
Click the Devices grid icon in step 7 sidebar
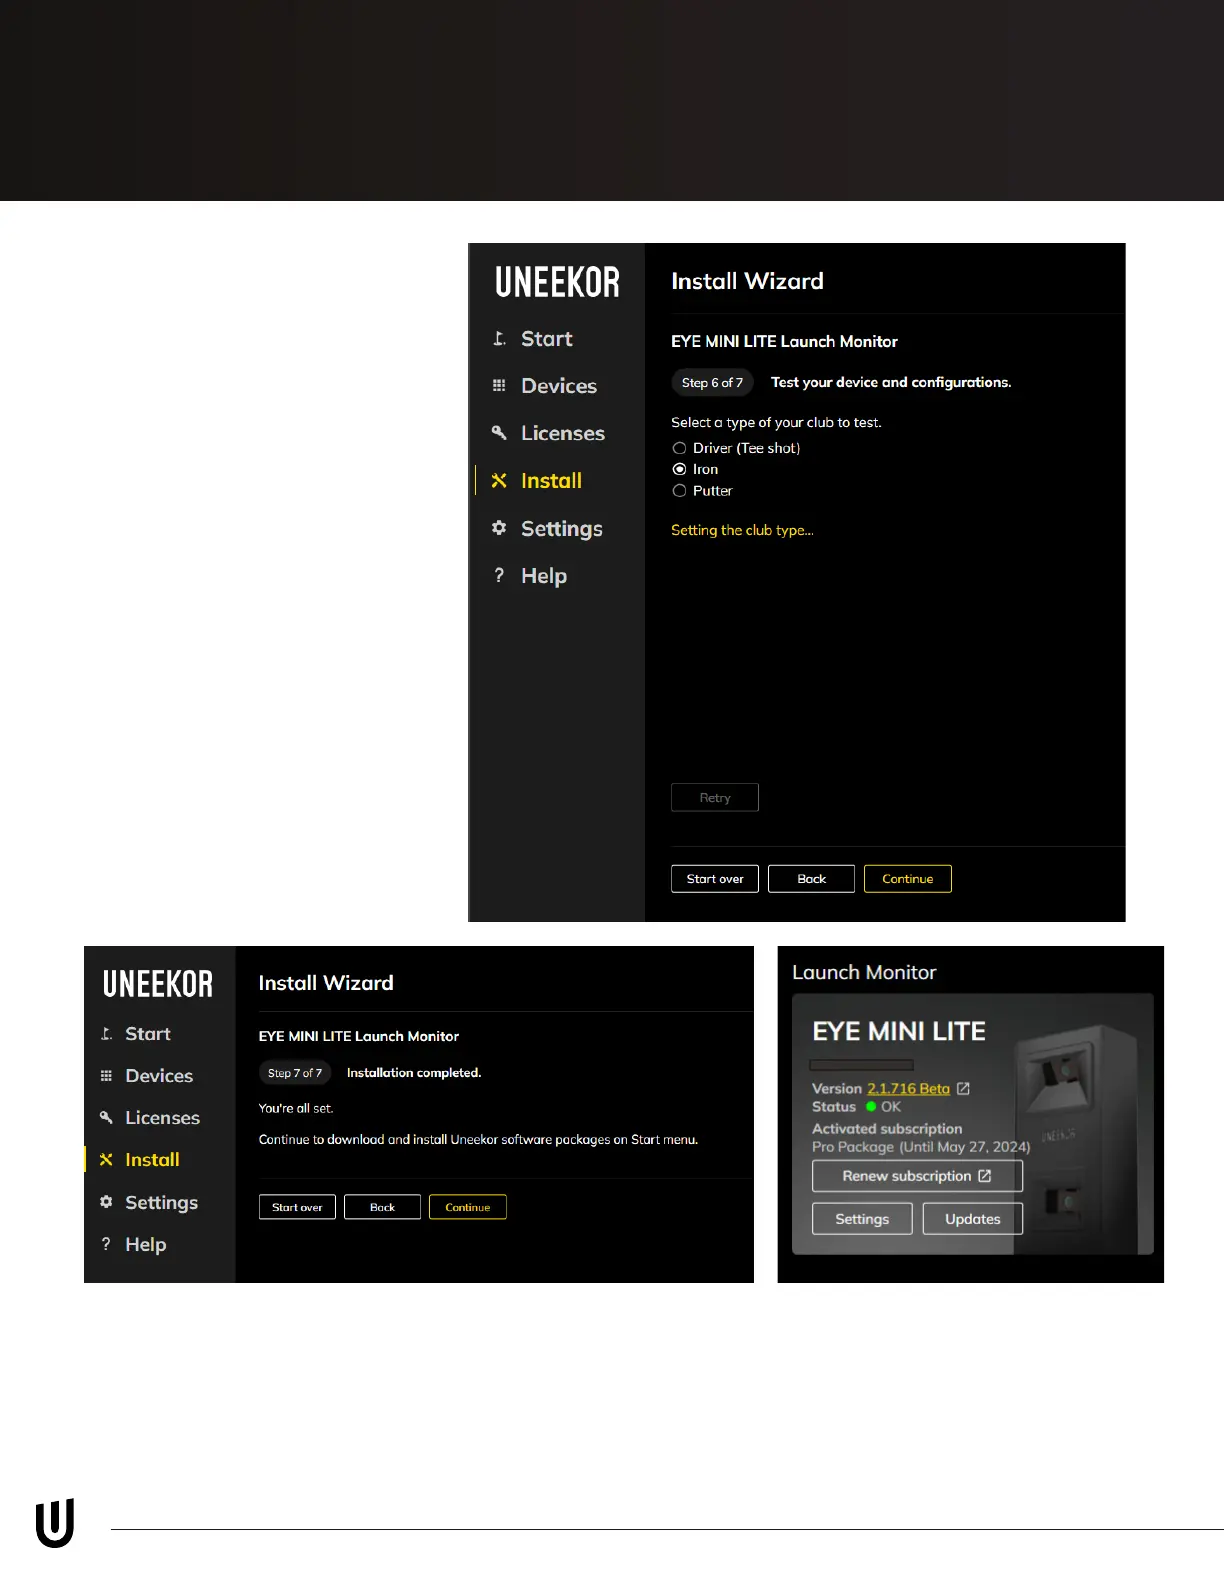tap(106, 1076)
